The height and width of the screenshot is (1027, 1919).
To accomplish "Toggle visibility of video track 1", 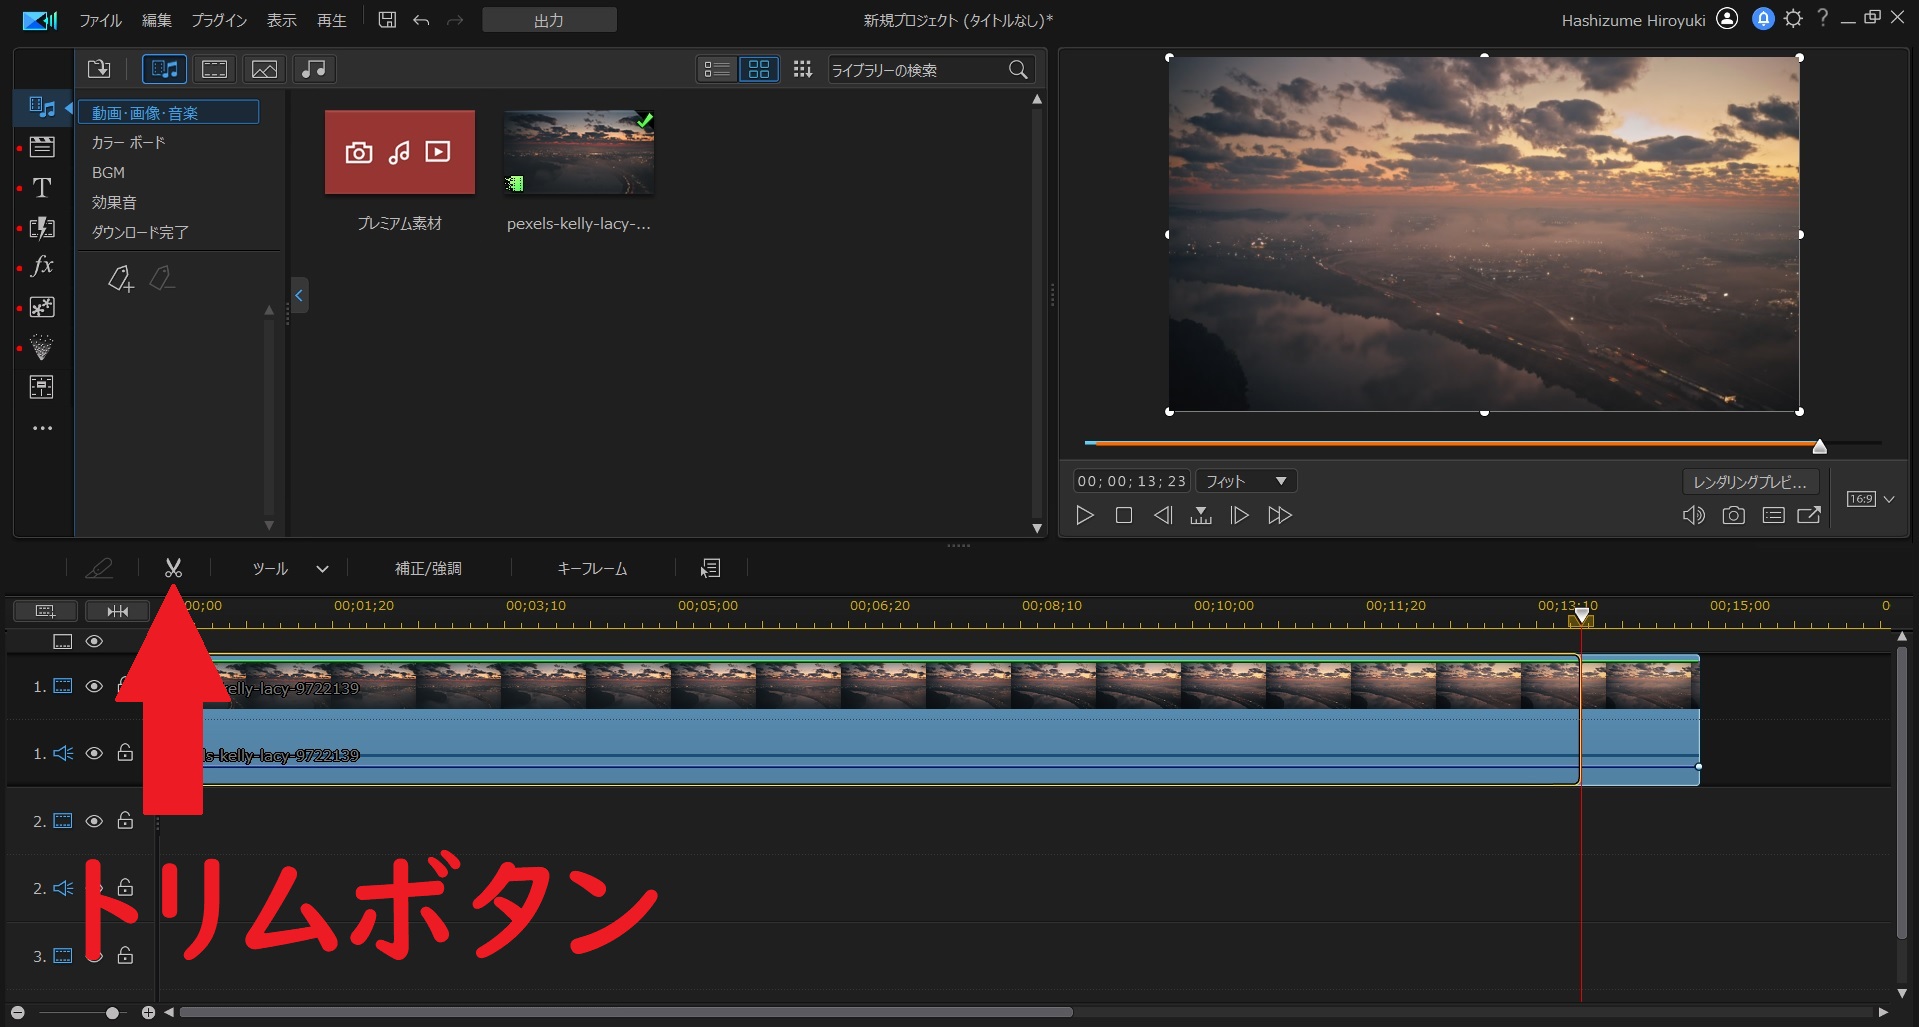I will tap(94, 686).
